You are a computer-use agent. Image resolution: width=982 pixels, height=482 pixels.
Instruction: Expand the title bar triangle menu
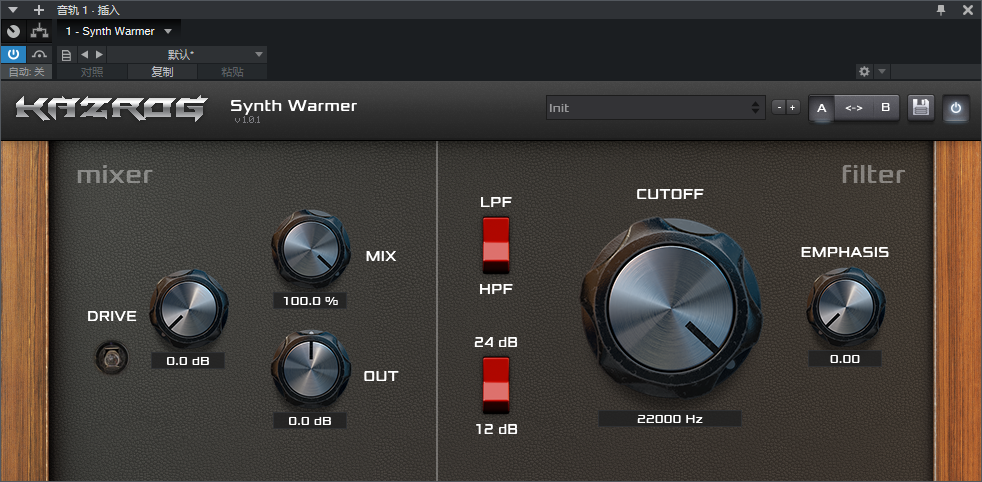tap(13, 9)
